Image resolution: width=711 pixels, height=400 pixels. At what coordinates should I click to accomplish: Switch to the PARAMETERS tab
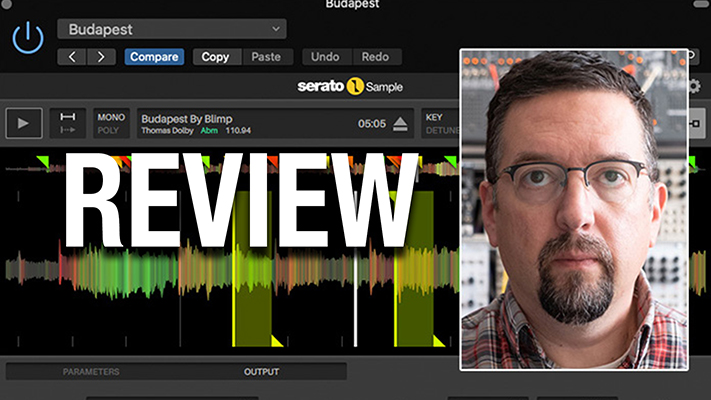coord(91,371)
